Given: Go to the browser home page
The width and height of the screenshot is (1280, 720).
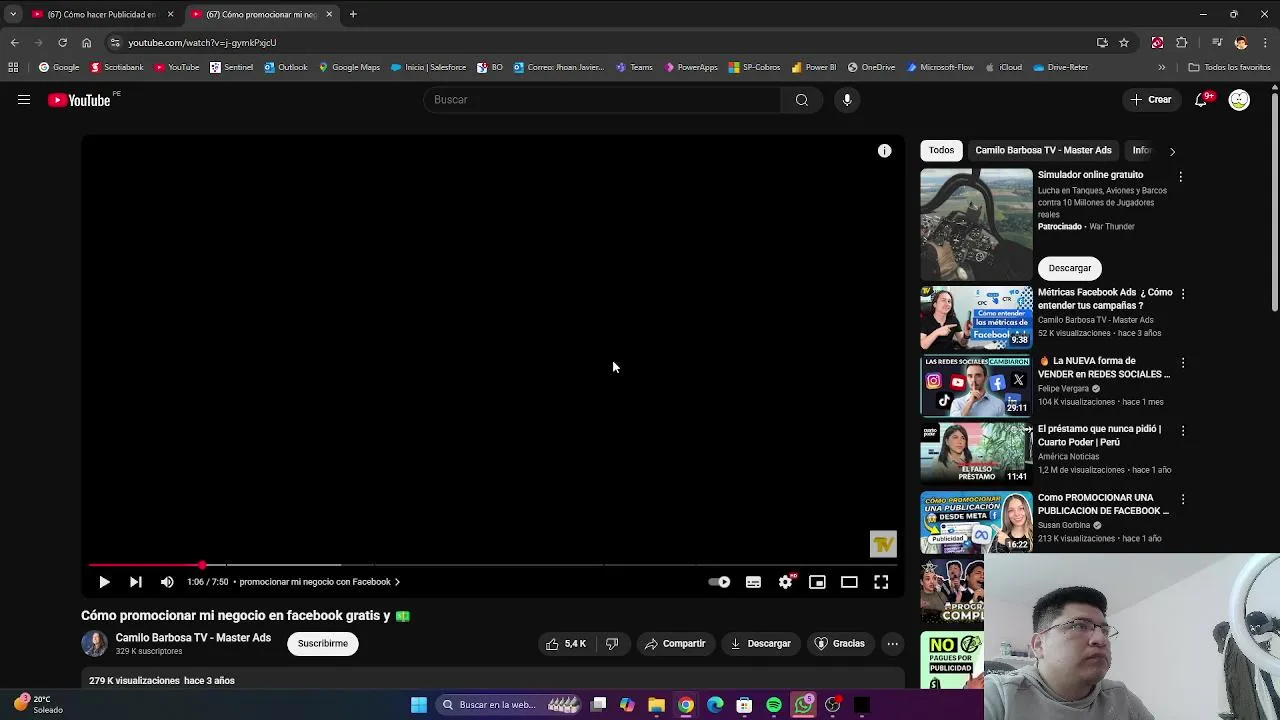Looking at the screenshot, I should pos(86,43).
